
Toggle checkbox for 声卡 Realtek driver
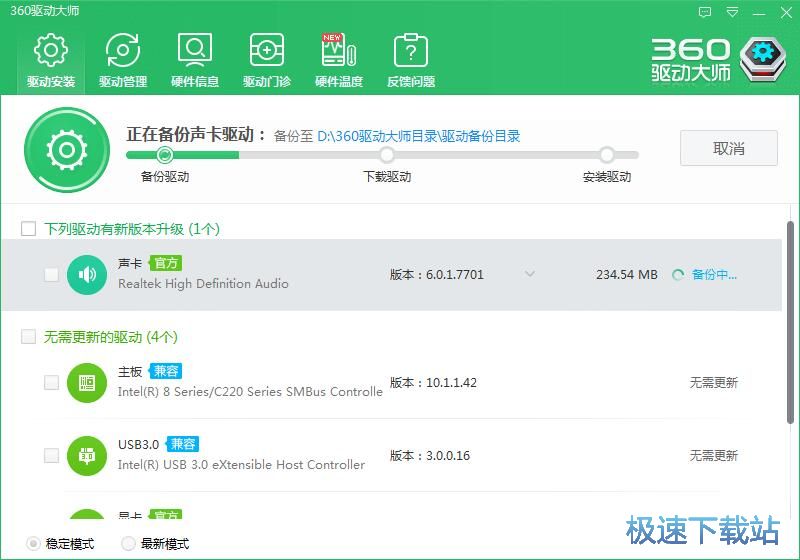point(51,275)
